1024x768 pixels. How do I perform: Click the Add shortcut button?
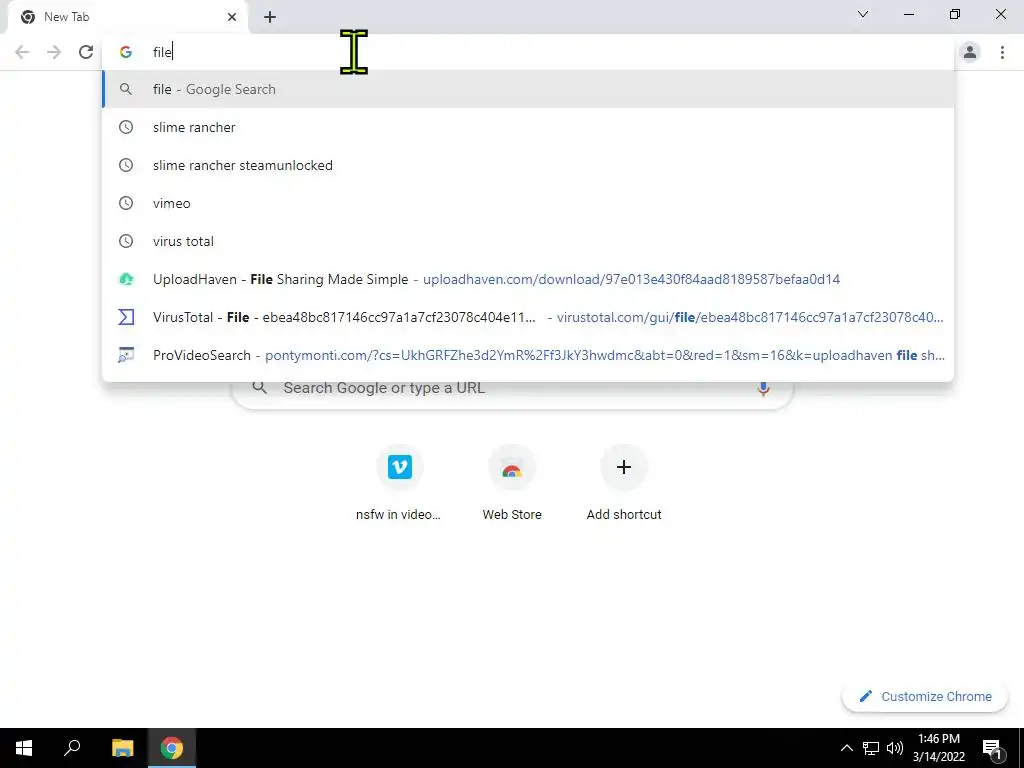coord(624,484)
